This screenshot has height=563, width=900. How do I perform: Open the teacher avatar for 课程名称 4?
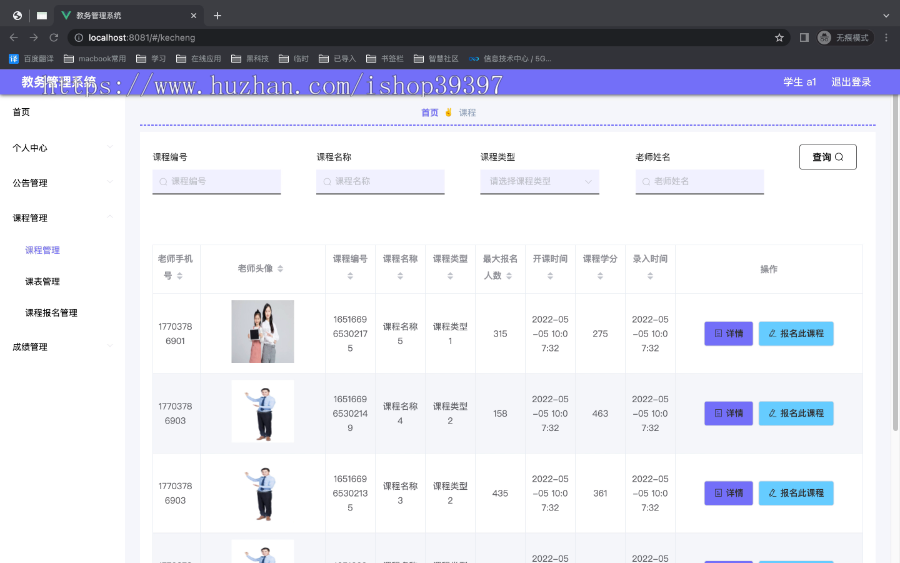(263, 411)
